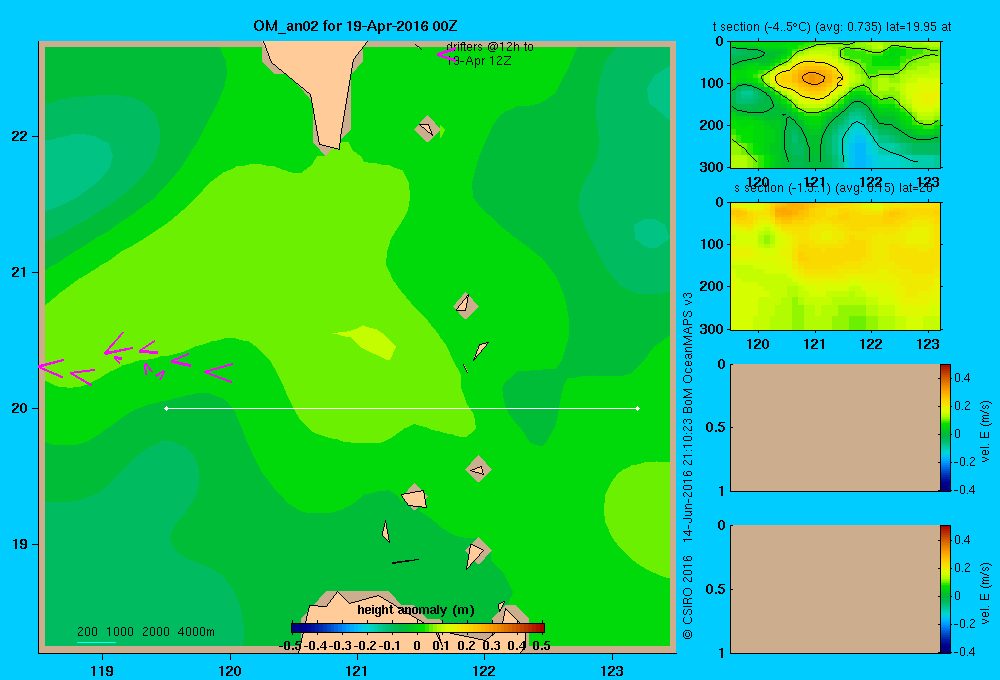Click the small island near latitude 22
This screenshot has width=1000, height=680.
[428, 129]
